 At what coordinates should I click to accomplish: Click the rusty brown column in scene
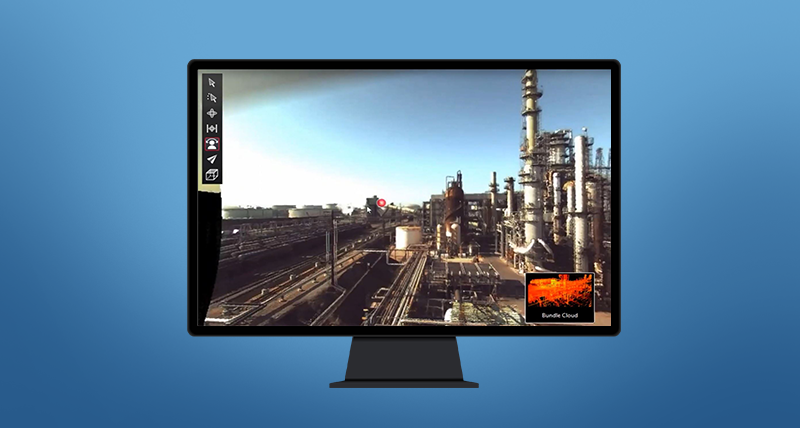coord(453,203)
